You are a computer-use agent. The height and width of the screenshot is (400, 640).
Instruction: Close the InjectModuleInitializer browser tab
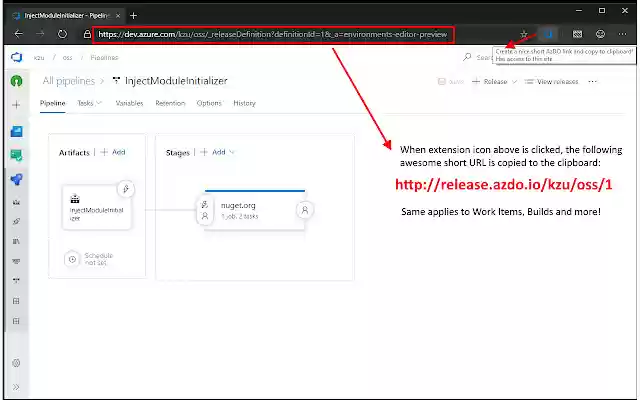(x=118, y=16)
